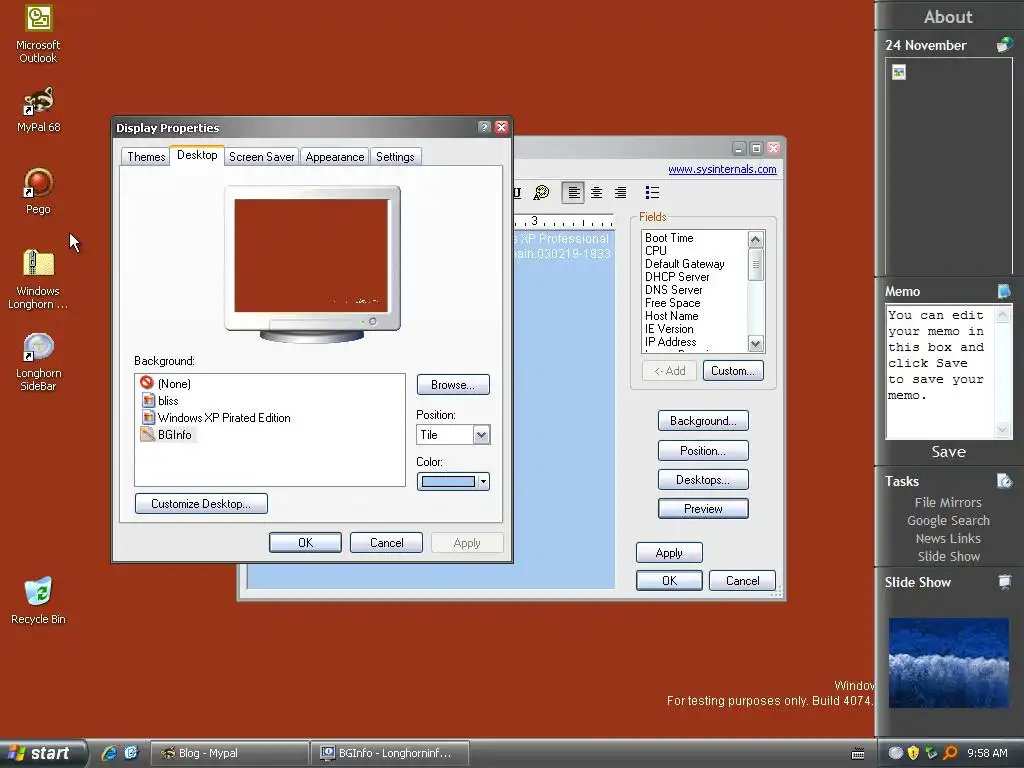Click Preview button in BGInfo

coord(703,509)
